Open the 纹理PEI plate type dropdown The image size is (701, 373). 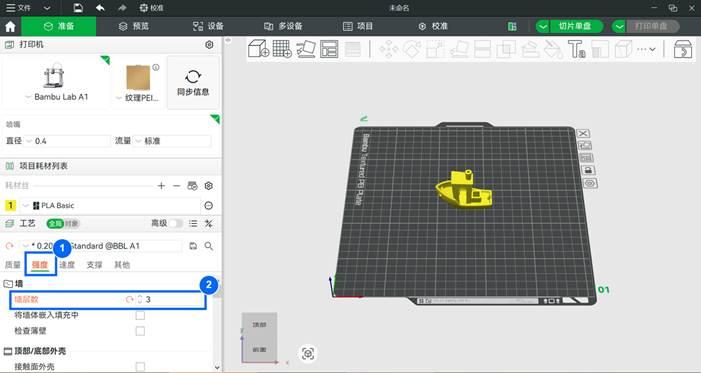(119, 98)
